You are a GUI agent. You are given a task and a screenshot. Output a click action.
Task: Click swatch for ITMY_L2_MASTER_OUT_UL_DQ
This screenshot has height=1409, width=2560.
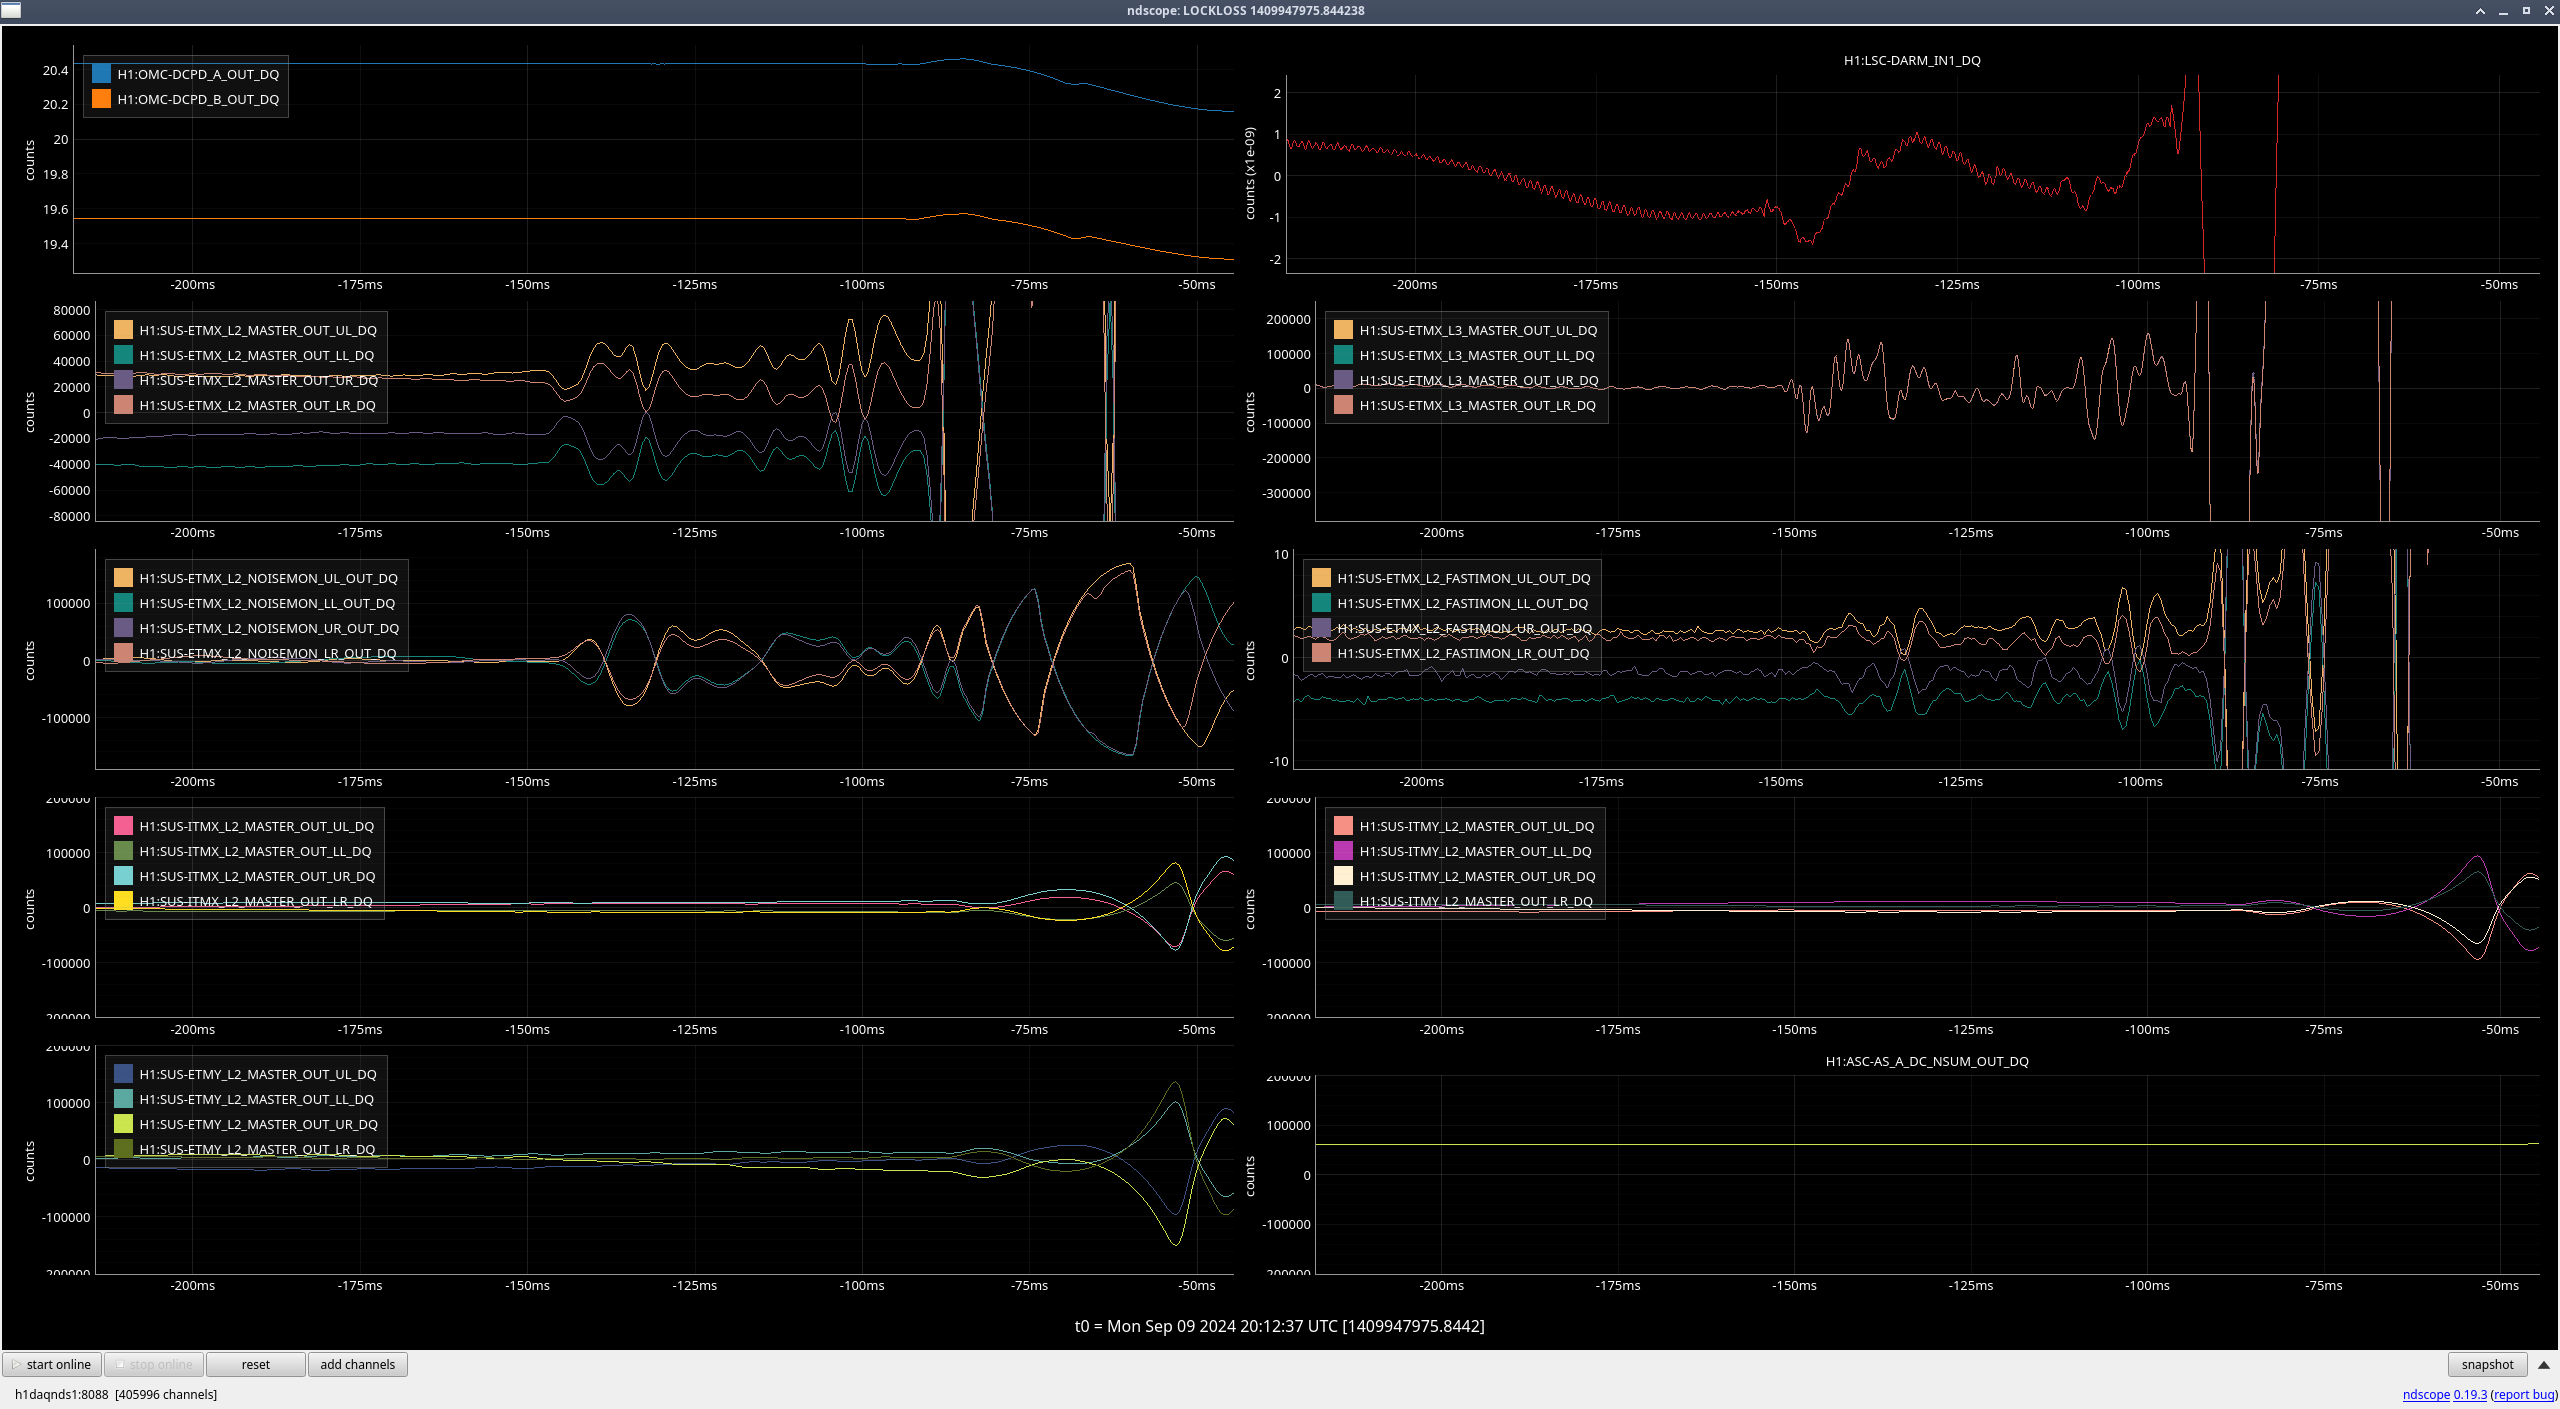tap(1343, 826)
